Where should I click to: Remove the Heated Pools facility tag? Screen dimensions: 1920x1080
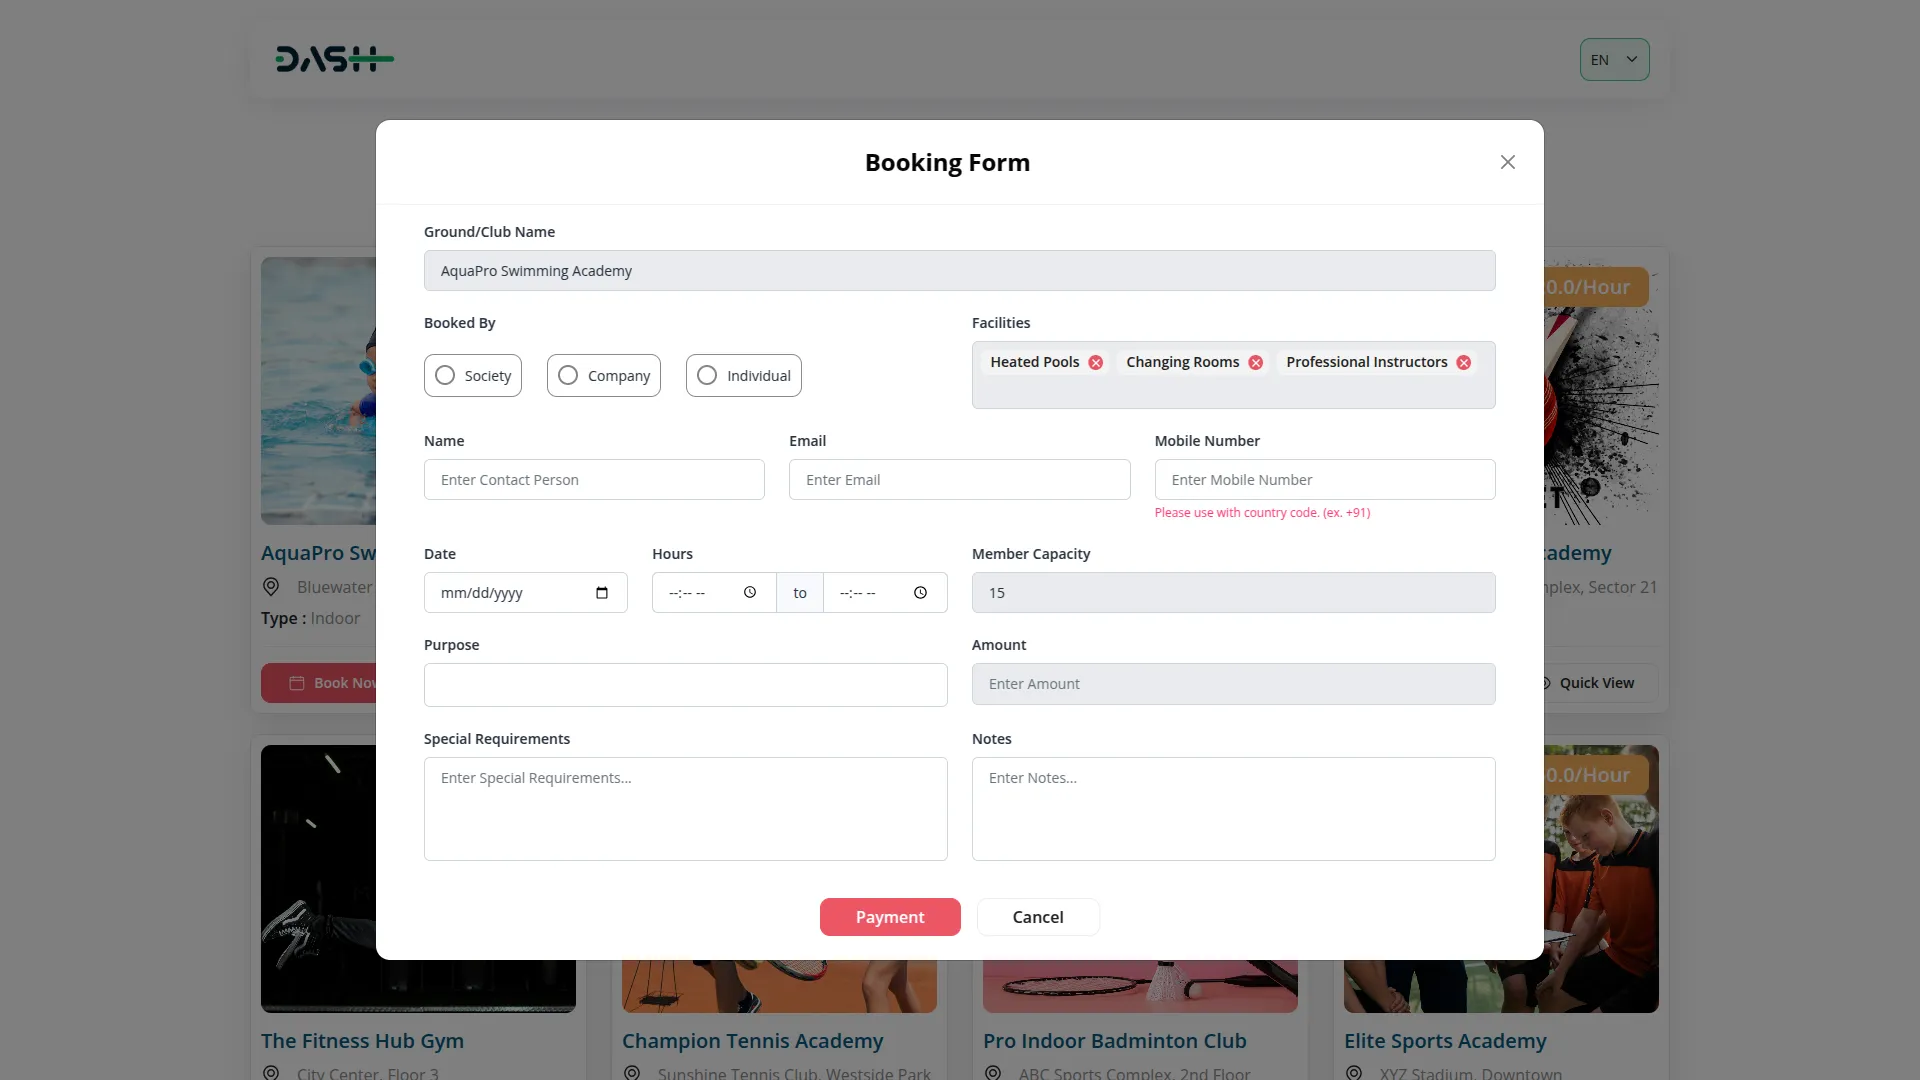tap(1096, 363)
